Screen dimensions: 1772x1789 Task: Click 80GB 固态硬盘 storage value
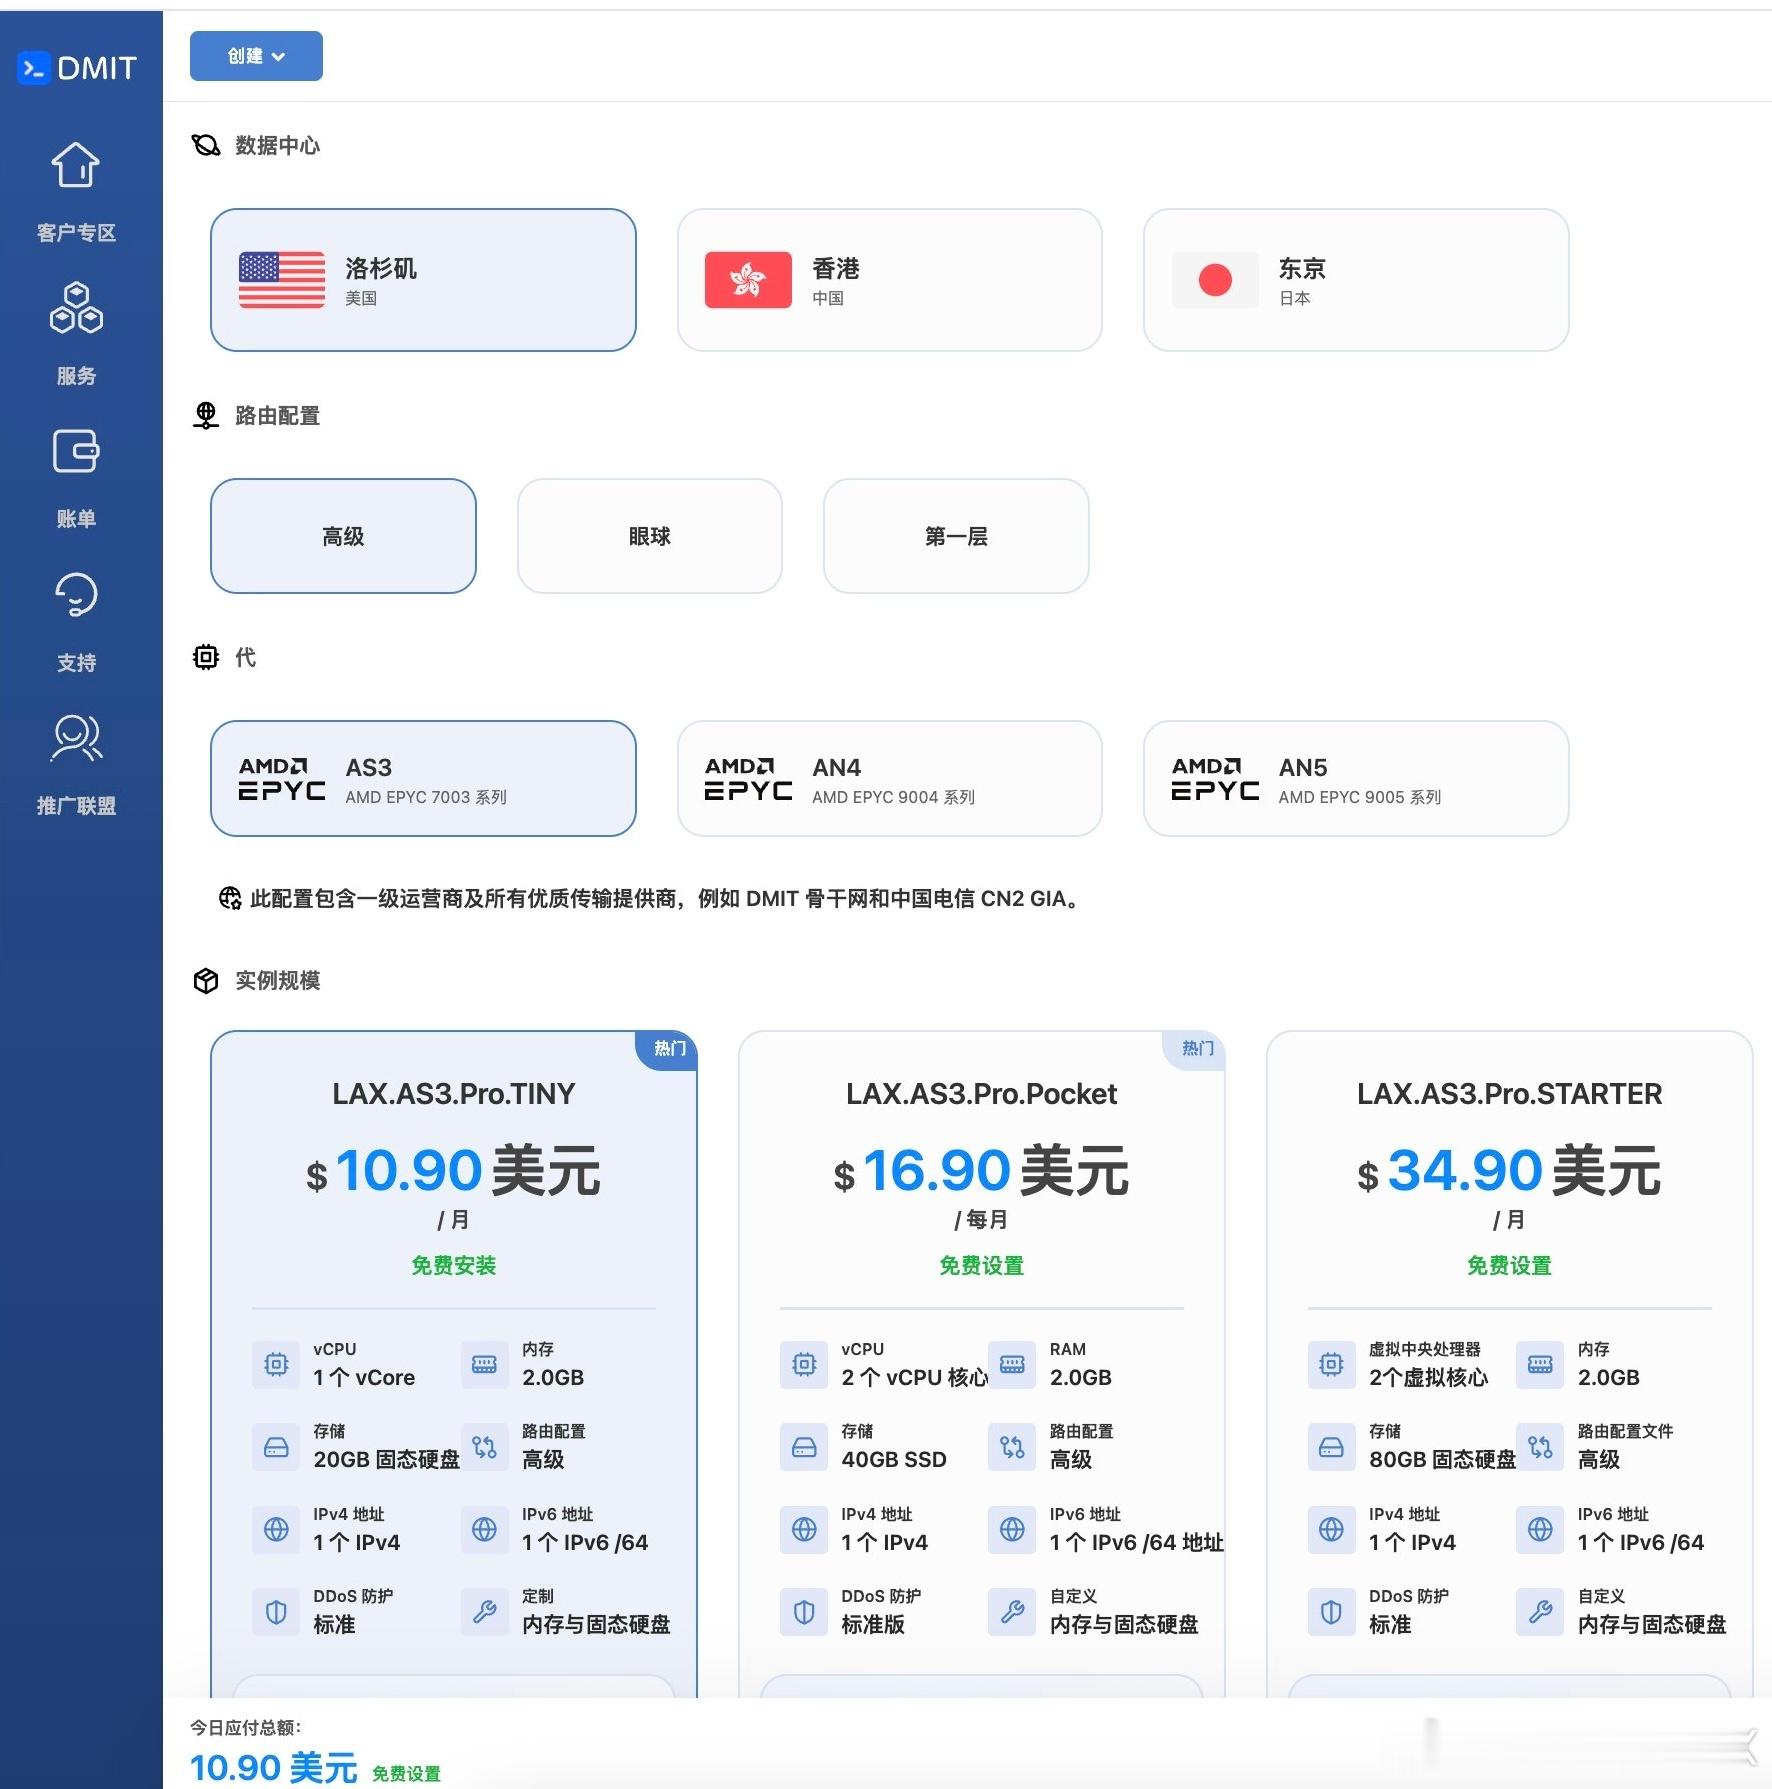point(1442,1460)
